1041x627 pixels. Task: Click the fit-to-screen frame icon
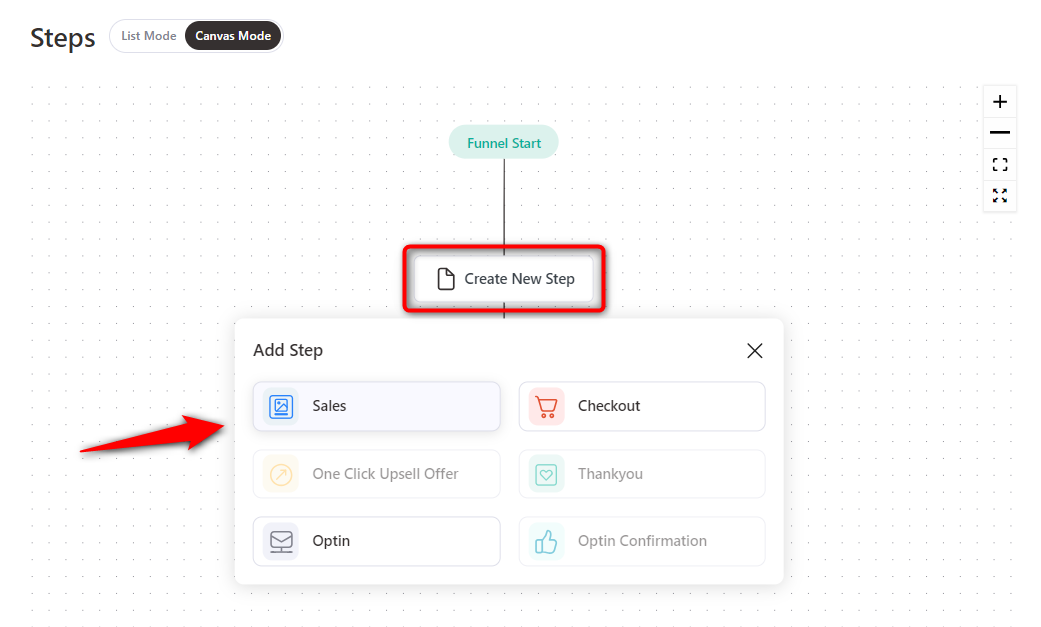(1000, 164)
